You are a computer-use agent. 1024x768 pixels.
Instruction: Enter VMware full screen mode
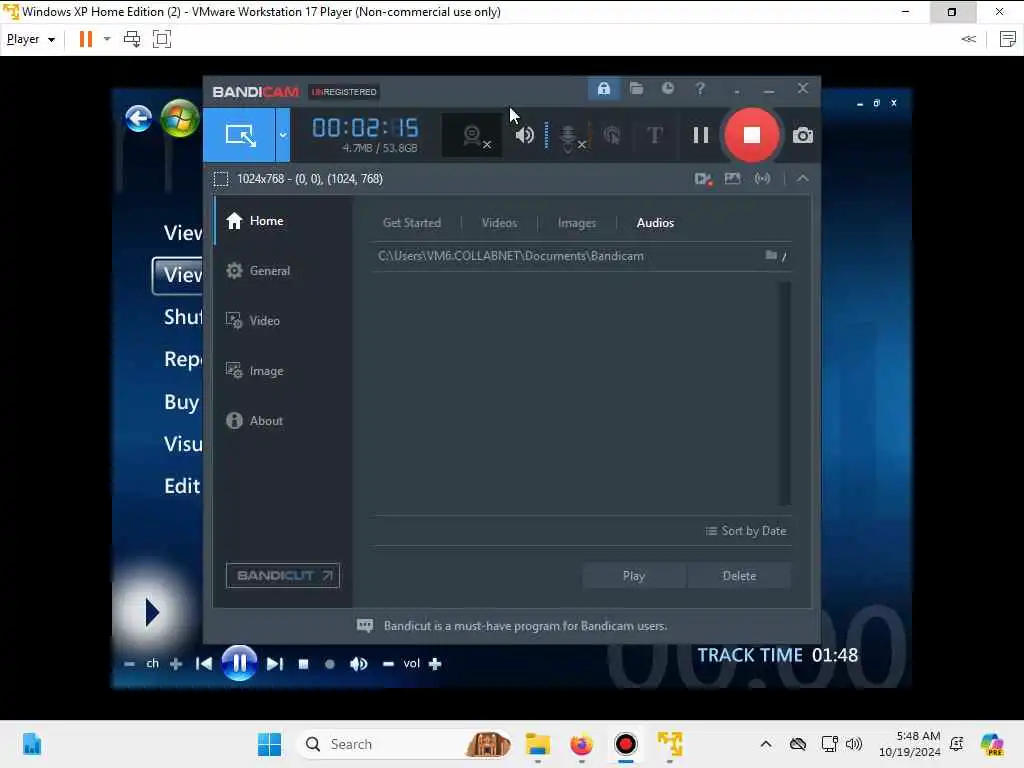tap(161, 39)
